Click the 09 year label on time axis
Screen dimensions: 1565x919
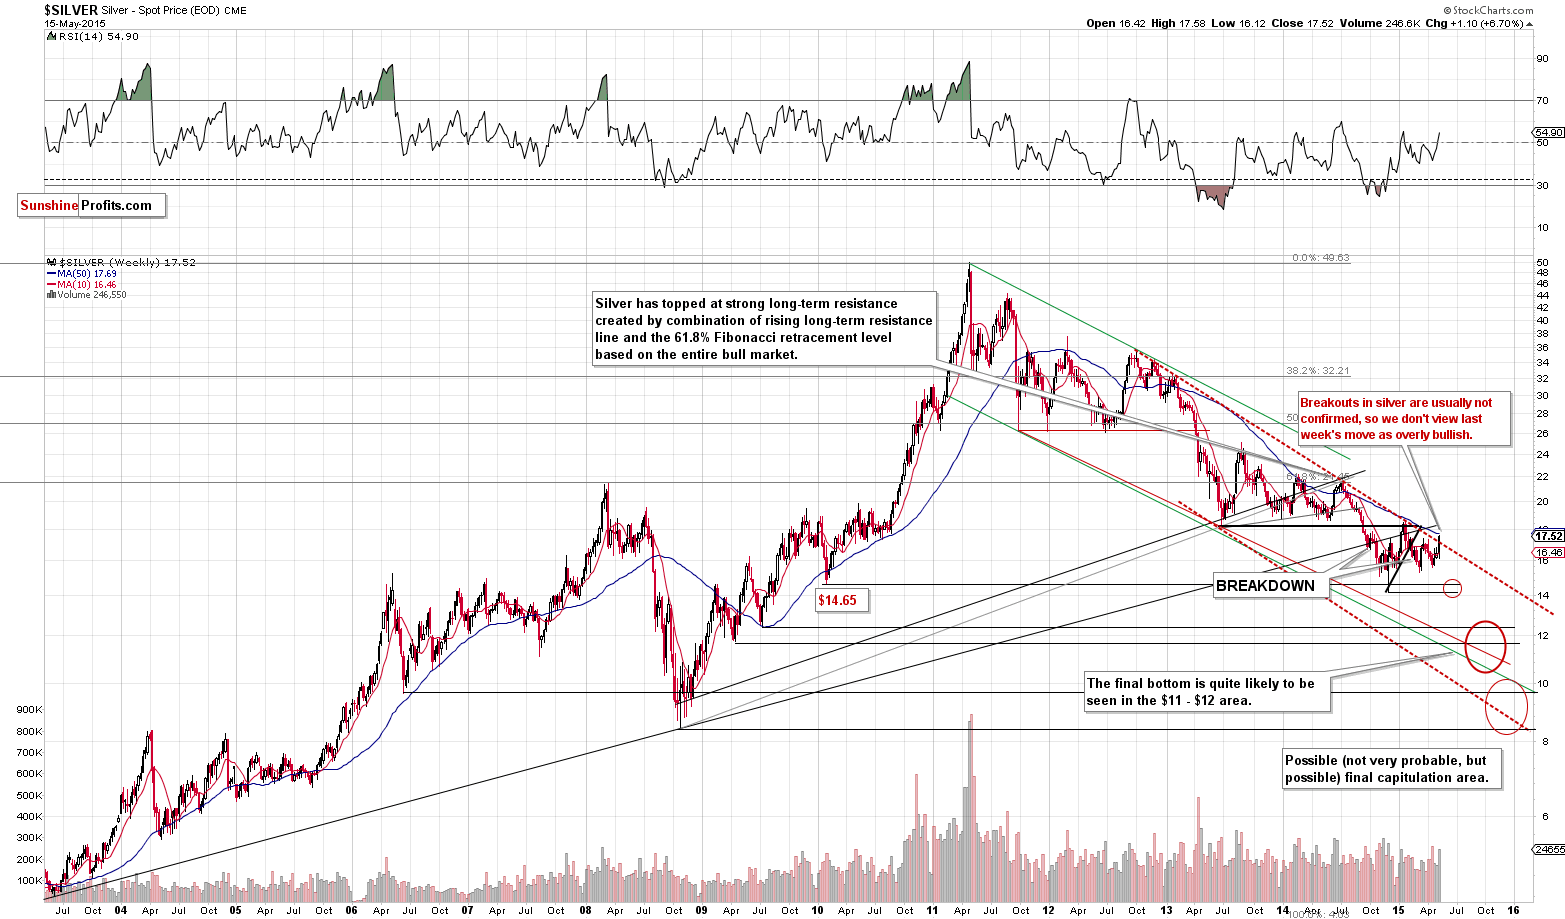point(701,910)
